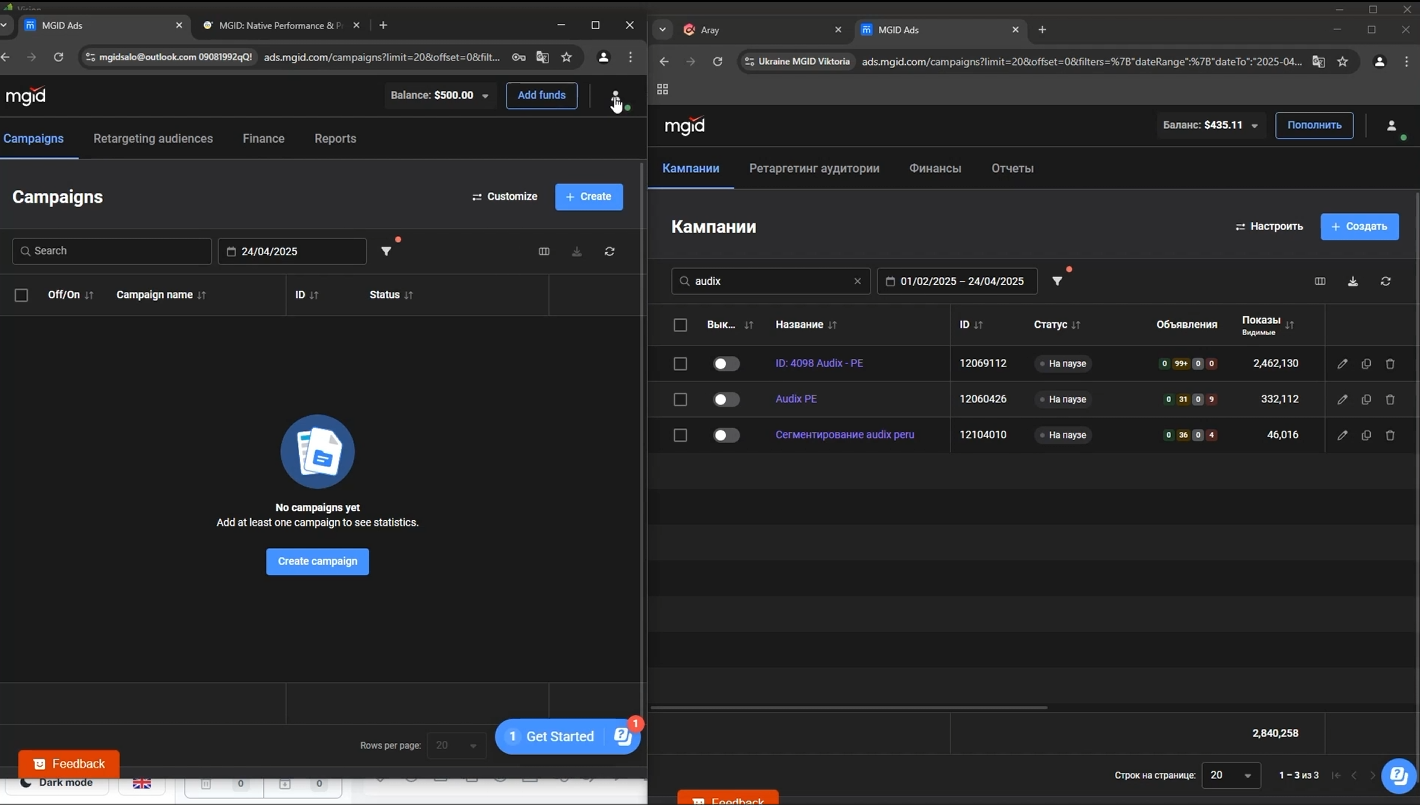This screenshot has width=1420, height=805.
Task: Translate page icon in right browser
Action: click(1318, 61)
